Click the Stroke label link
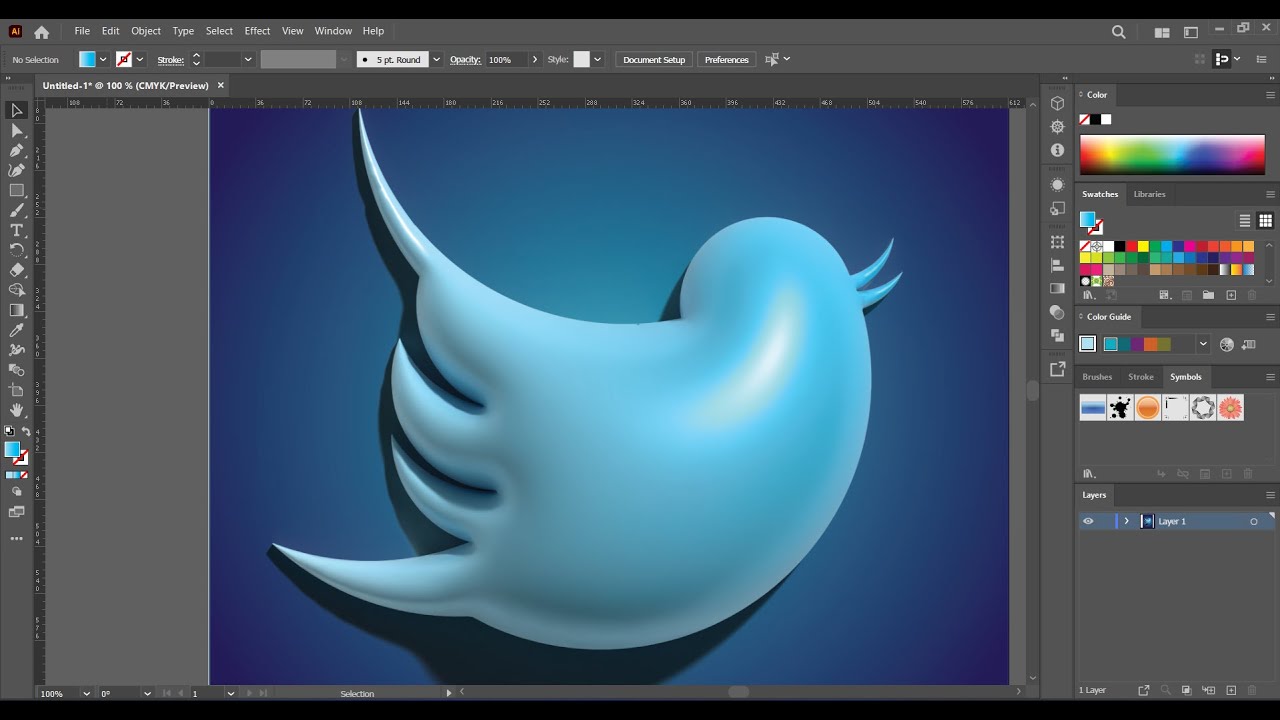The image size is (1280, 720). click(170, 60)
